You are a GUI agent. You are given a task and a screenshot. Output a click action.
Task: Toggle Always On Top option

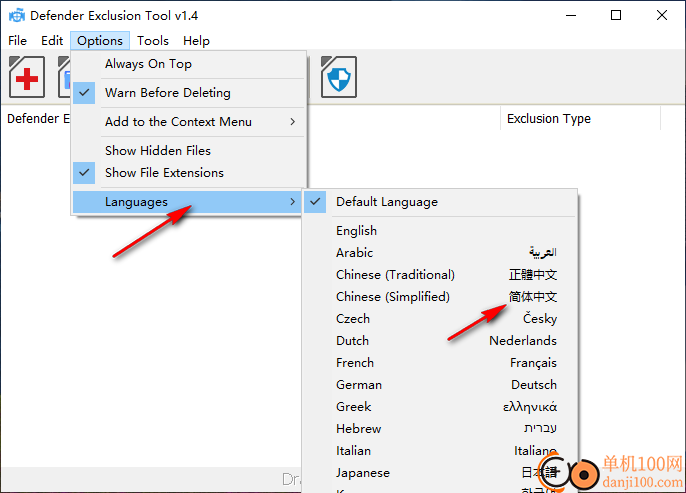(189, 64)
